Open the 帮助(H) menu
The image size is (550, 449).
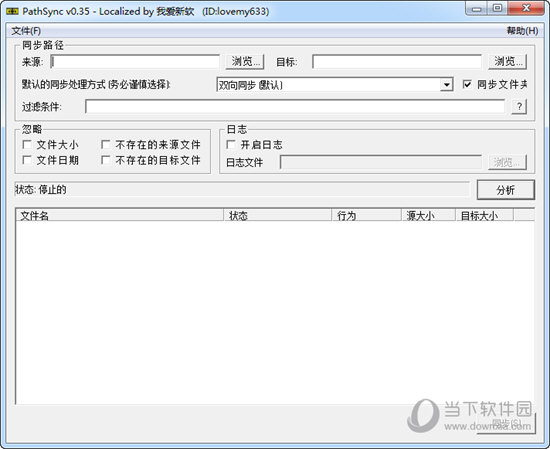click(x=522, y=31)
